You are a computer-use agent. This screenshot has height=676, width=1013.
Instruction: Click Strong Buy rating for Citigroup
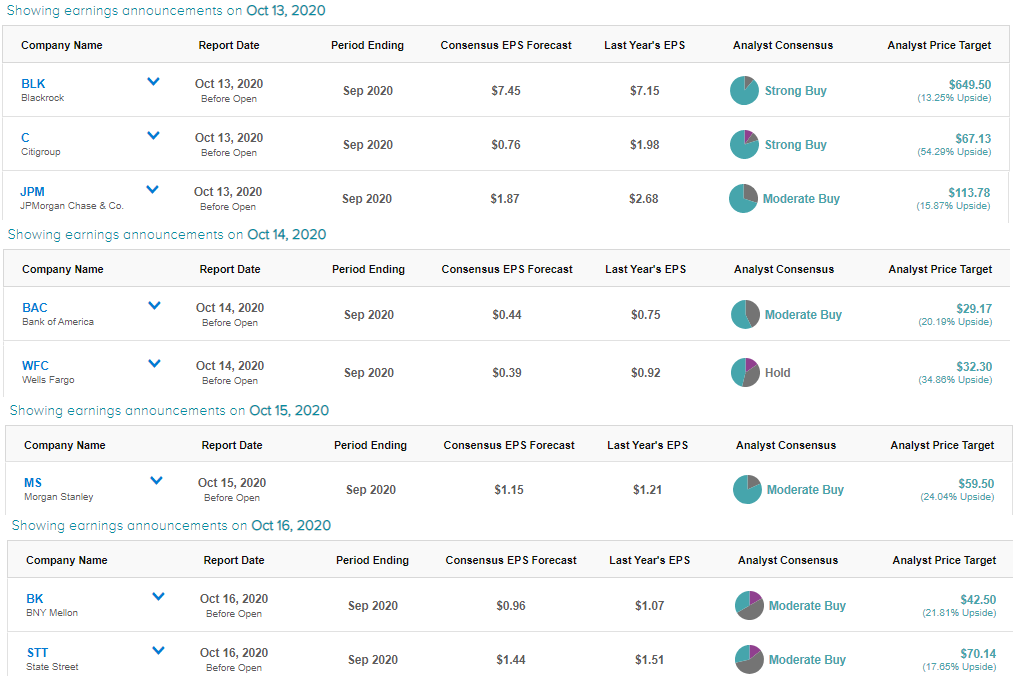click(795, 145)
